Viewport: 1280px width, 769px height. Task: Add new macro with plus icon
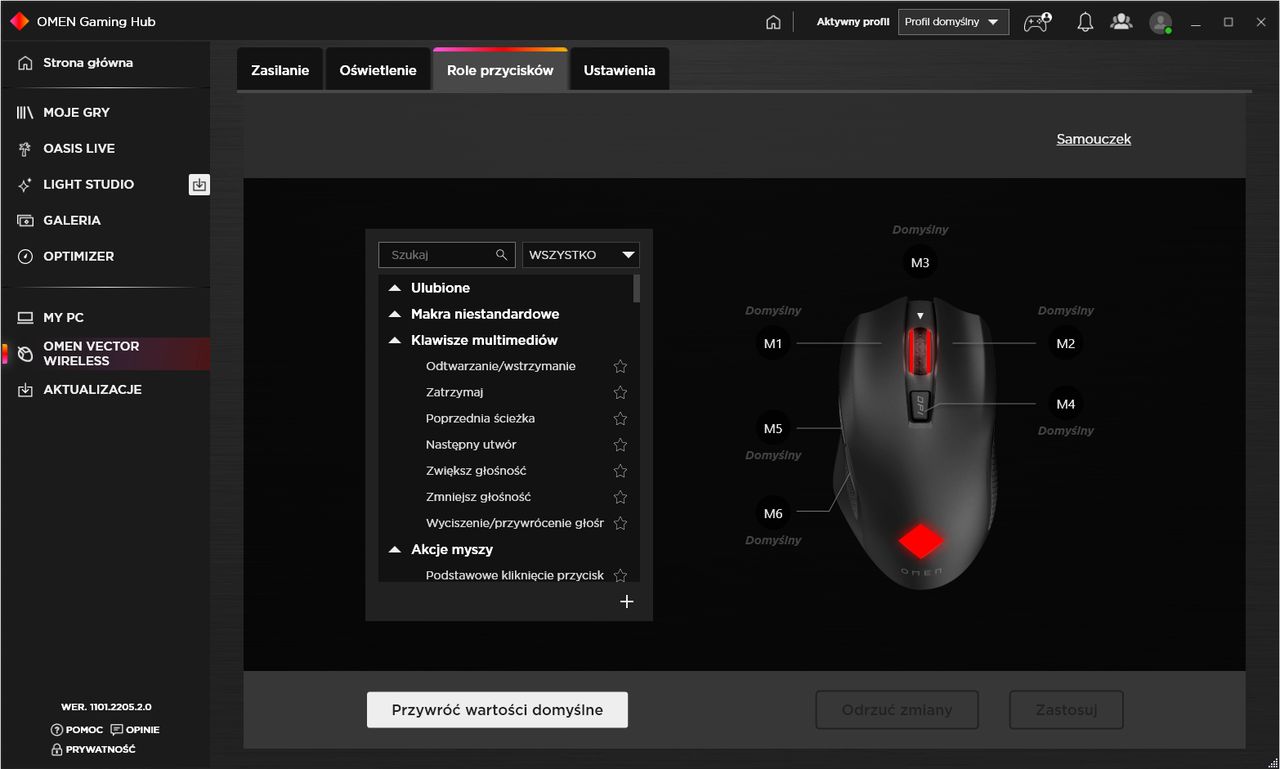[627, 601]
